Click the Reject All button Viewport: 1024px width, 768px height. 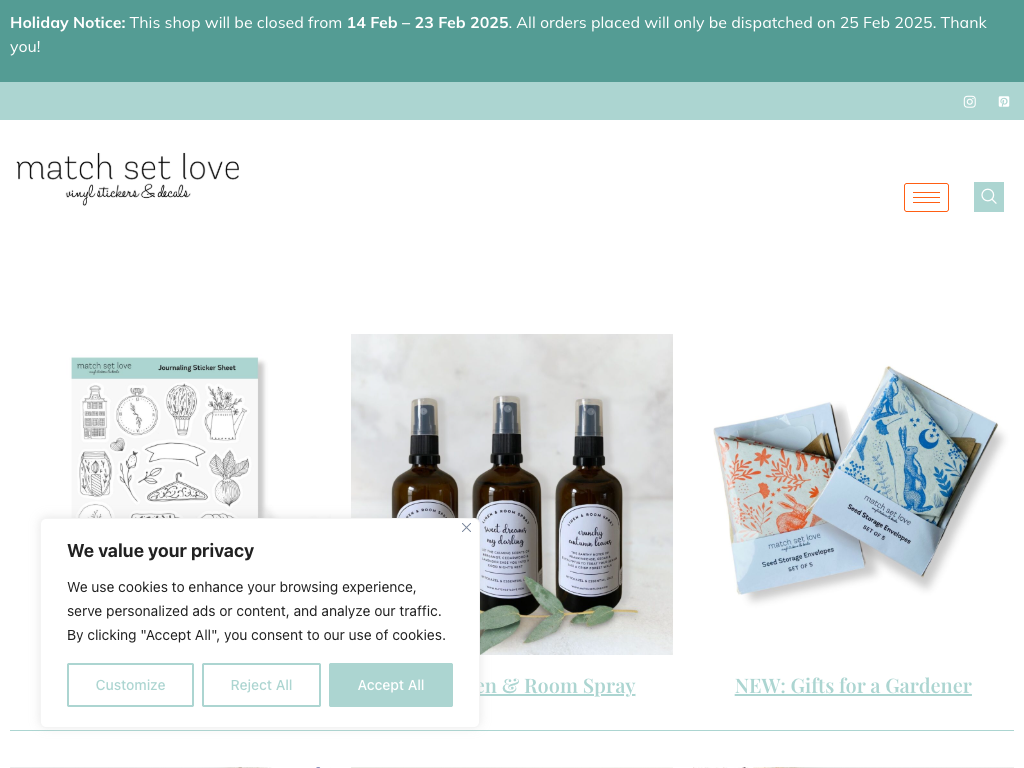(261, 685)
